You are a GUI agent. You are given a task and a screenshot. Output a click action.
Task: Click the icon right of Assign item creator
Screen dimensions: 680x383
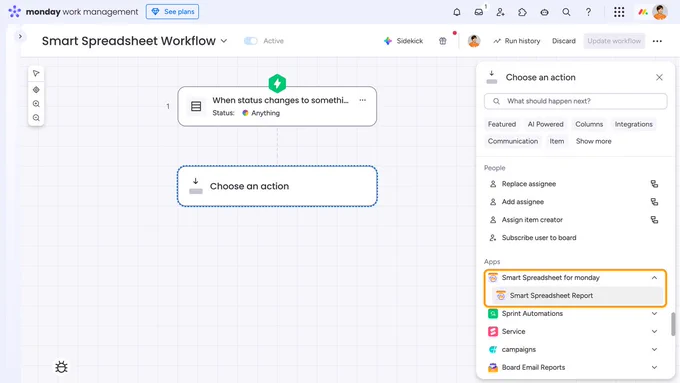654,220
